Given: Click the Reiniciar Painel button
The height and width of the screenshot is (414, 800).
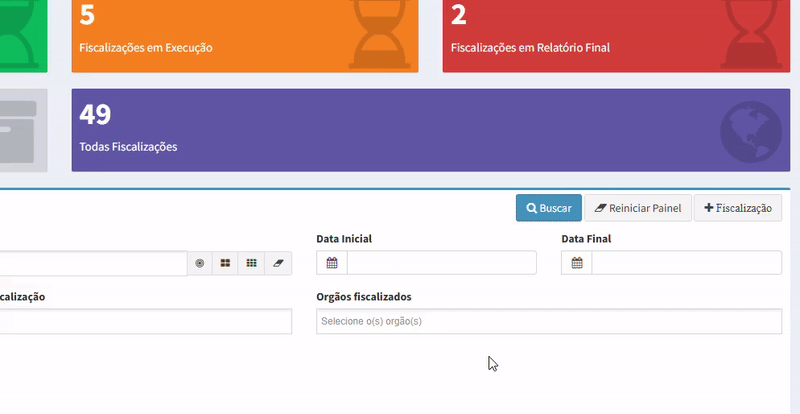Looking at the screenshot, I should [638, 208].
